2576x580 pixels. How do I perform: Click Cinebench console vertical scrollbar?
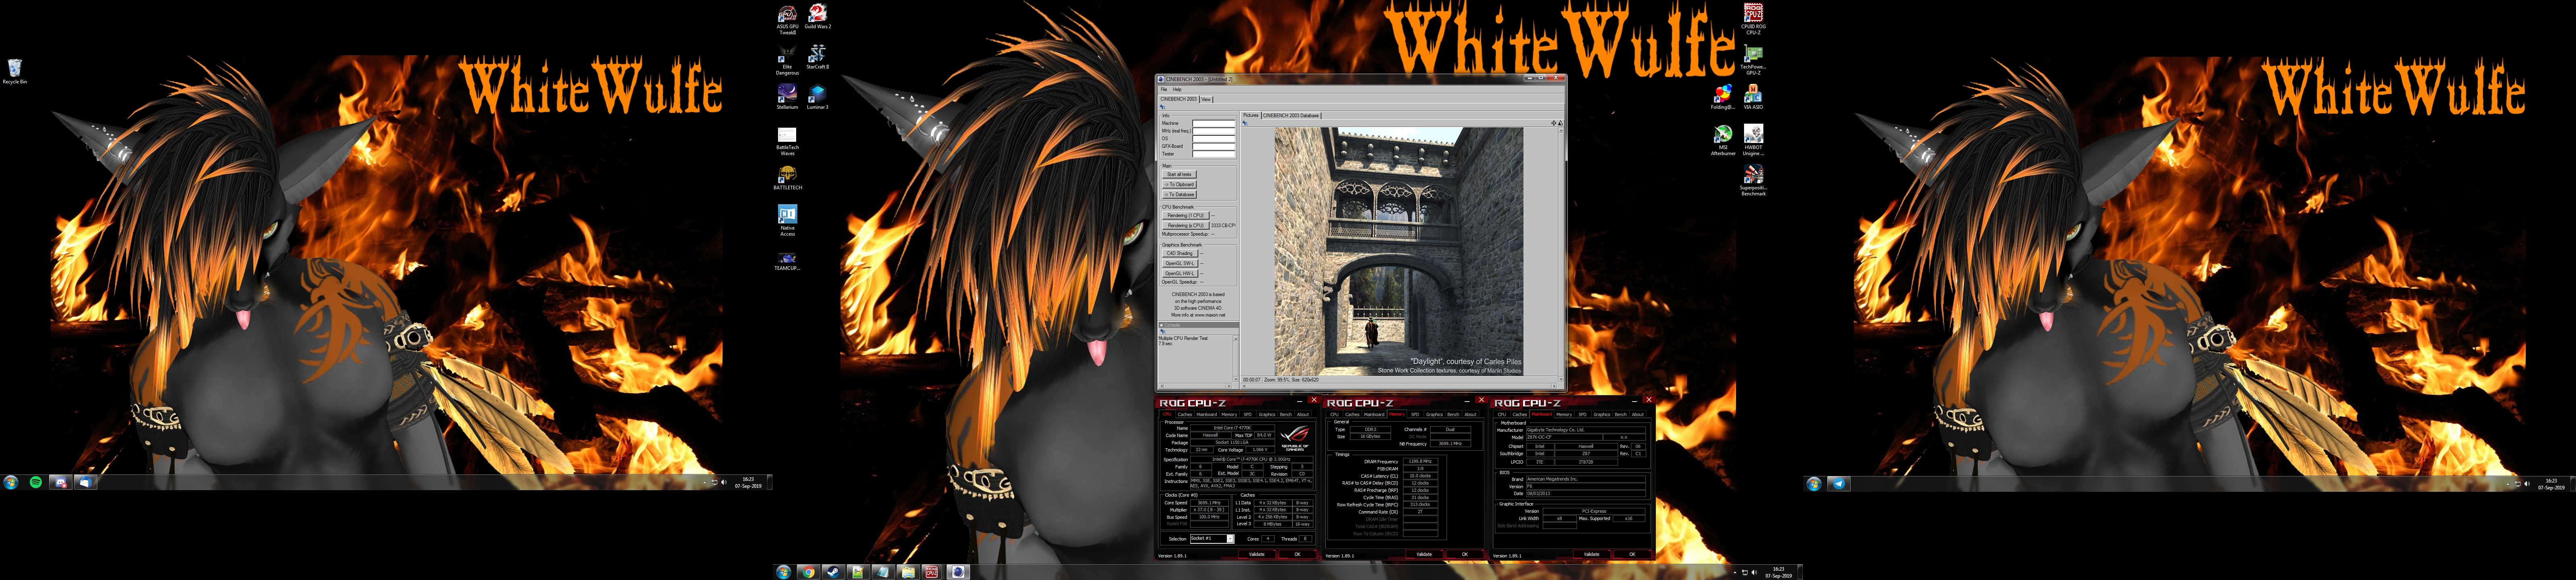[x=1236, y=359]
